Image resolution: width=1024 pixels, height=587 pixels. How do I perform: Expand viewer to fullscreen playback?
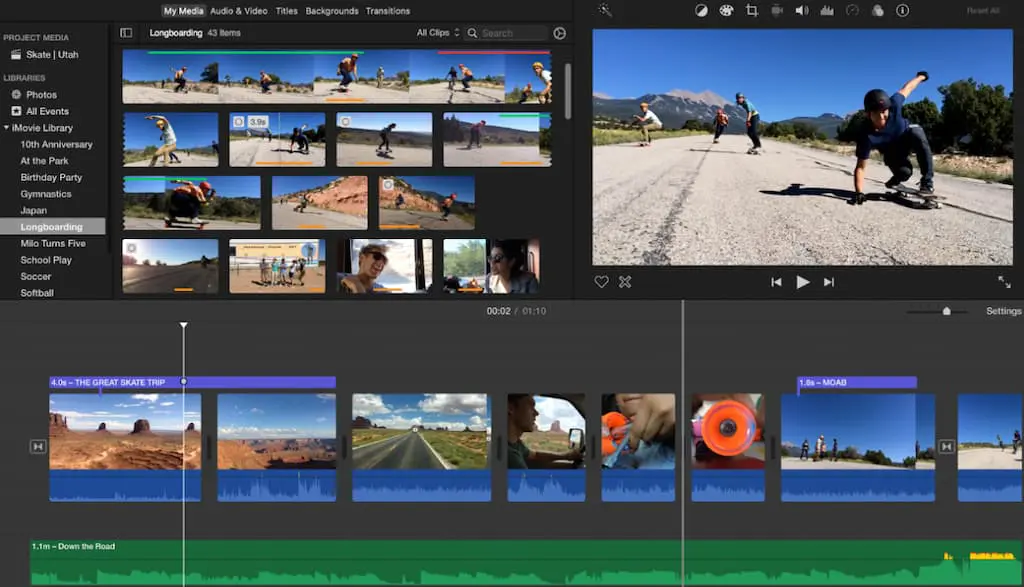coord(1004,282)
